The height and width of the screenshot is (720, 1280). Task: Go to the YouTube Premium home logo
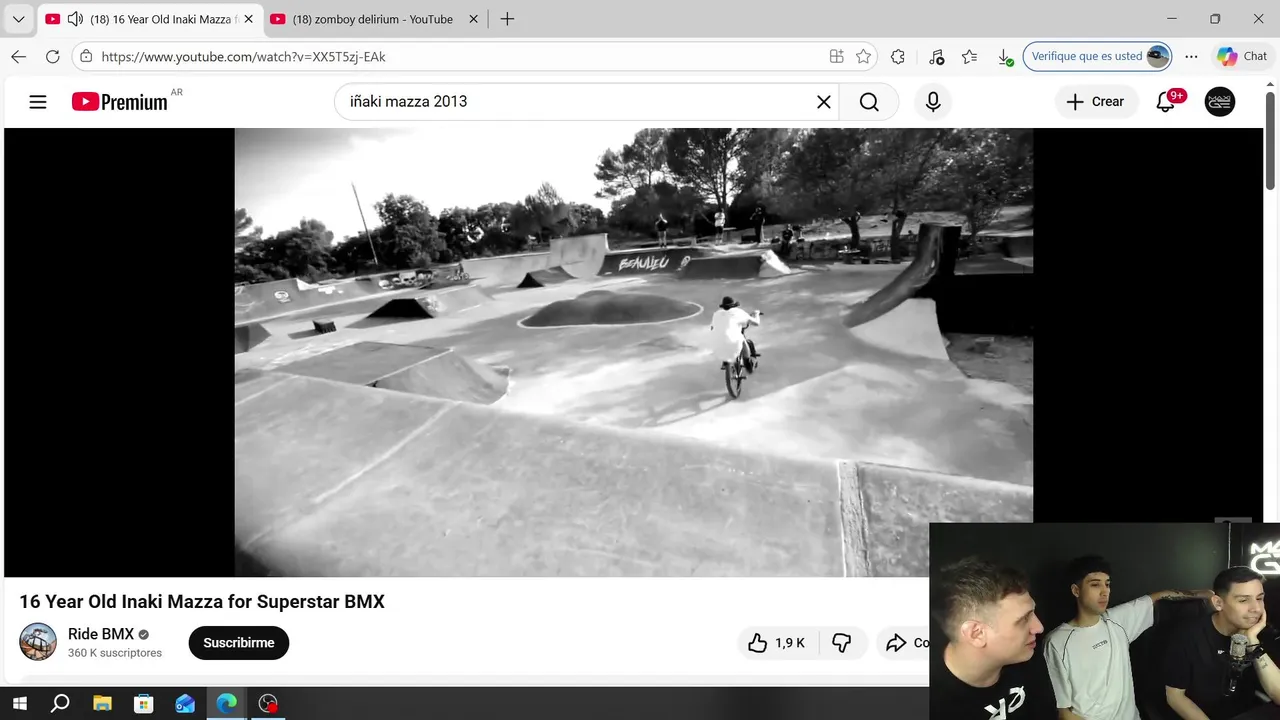click(x=120, y=101)
